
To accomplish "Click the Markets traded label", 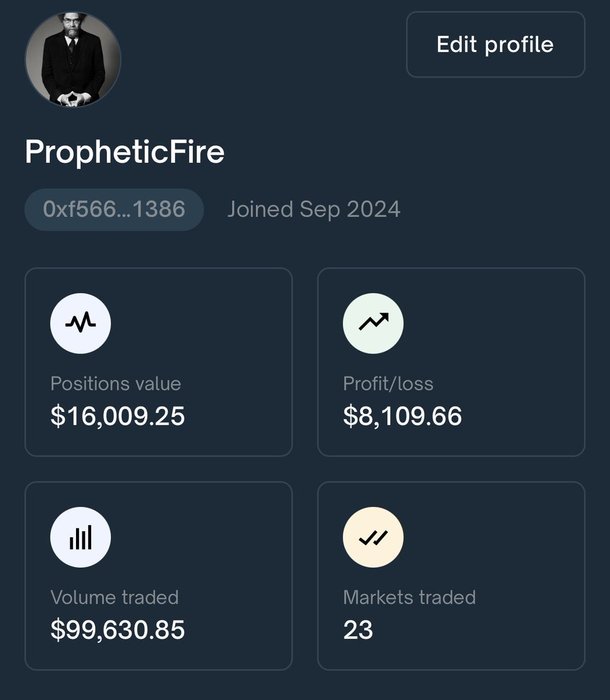I will (409, 597).
